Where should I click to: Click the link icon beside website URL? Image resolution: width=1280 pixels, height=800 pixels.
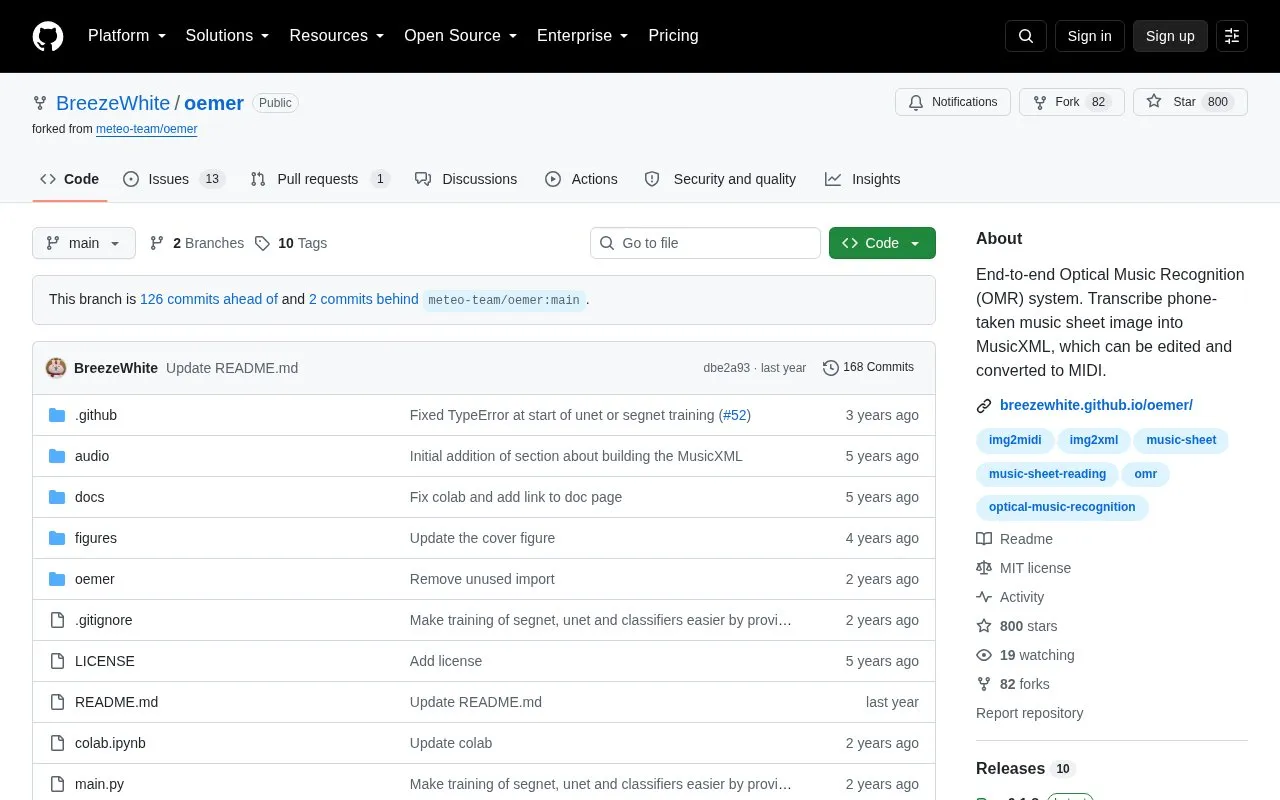point(984,406)
